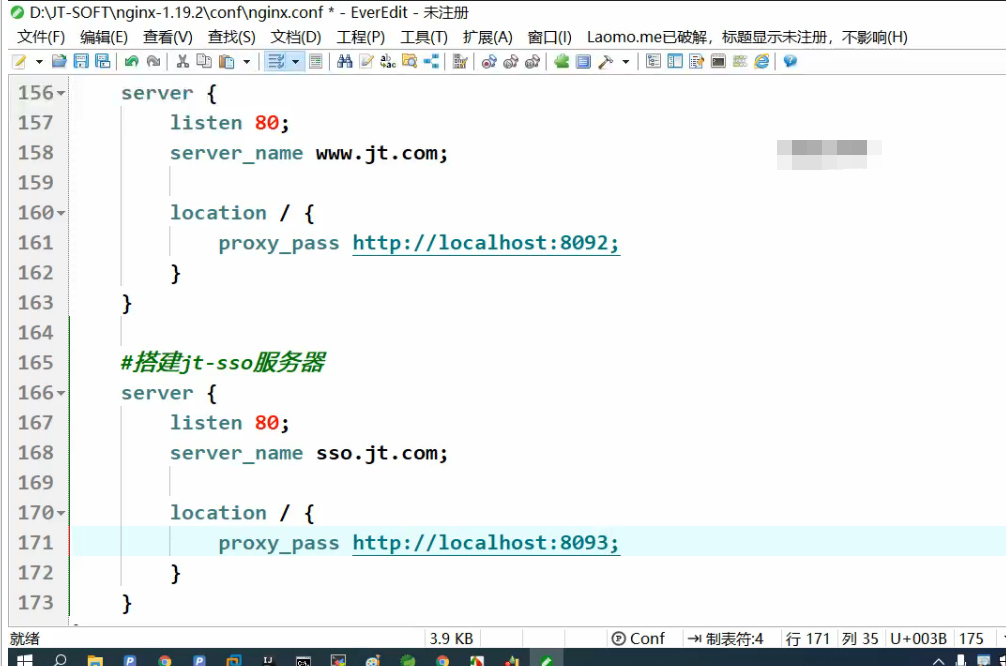Save the file with the floppy icon
This screenshot has width=1006, height=666.
point(81,62)
